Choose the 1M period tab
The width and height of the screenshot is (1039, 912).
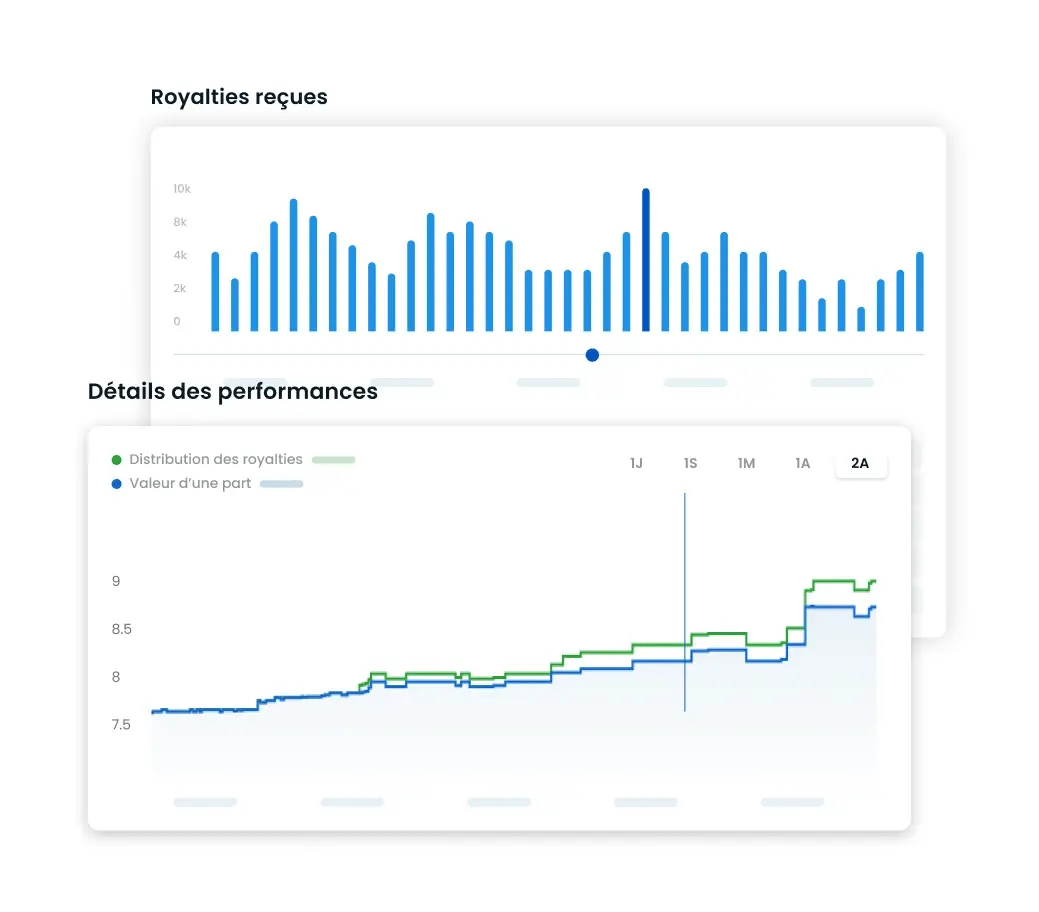click(746, 463)
